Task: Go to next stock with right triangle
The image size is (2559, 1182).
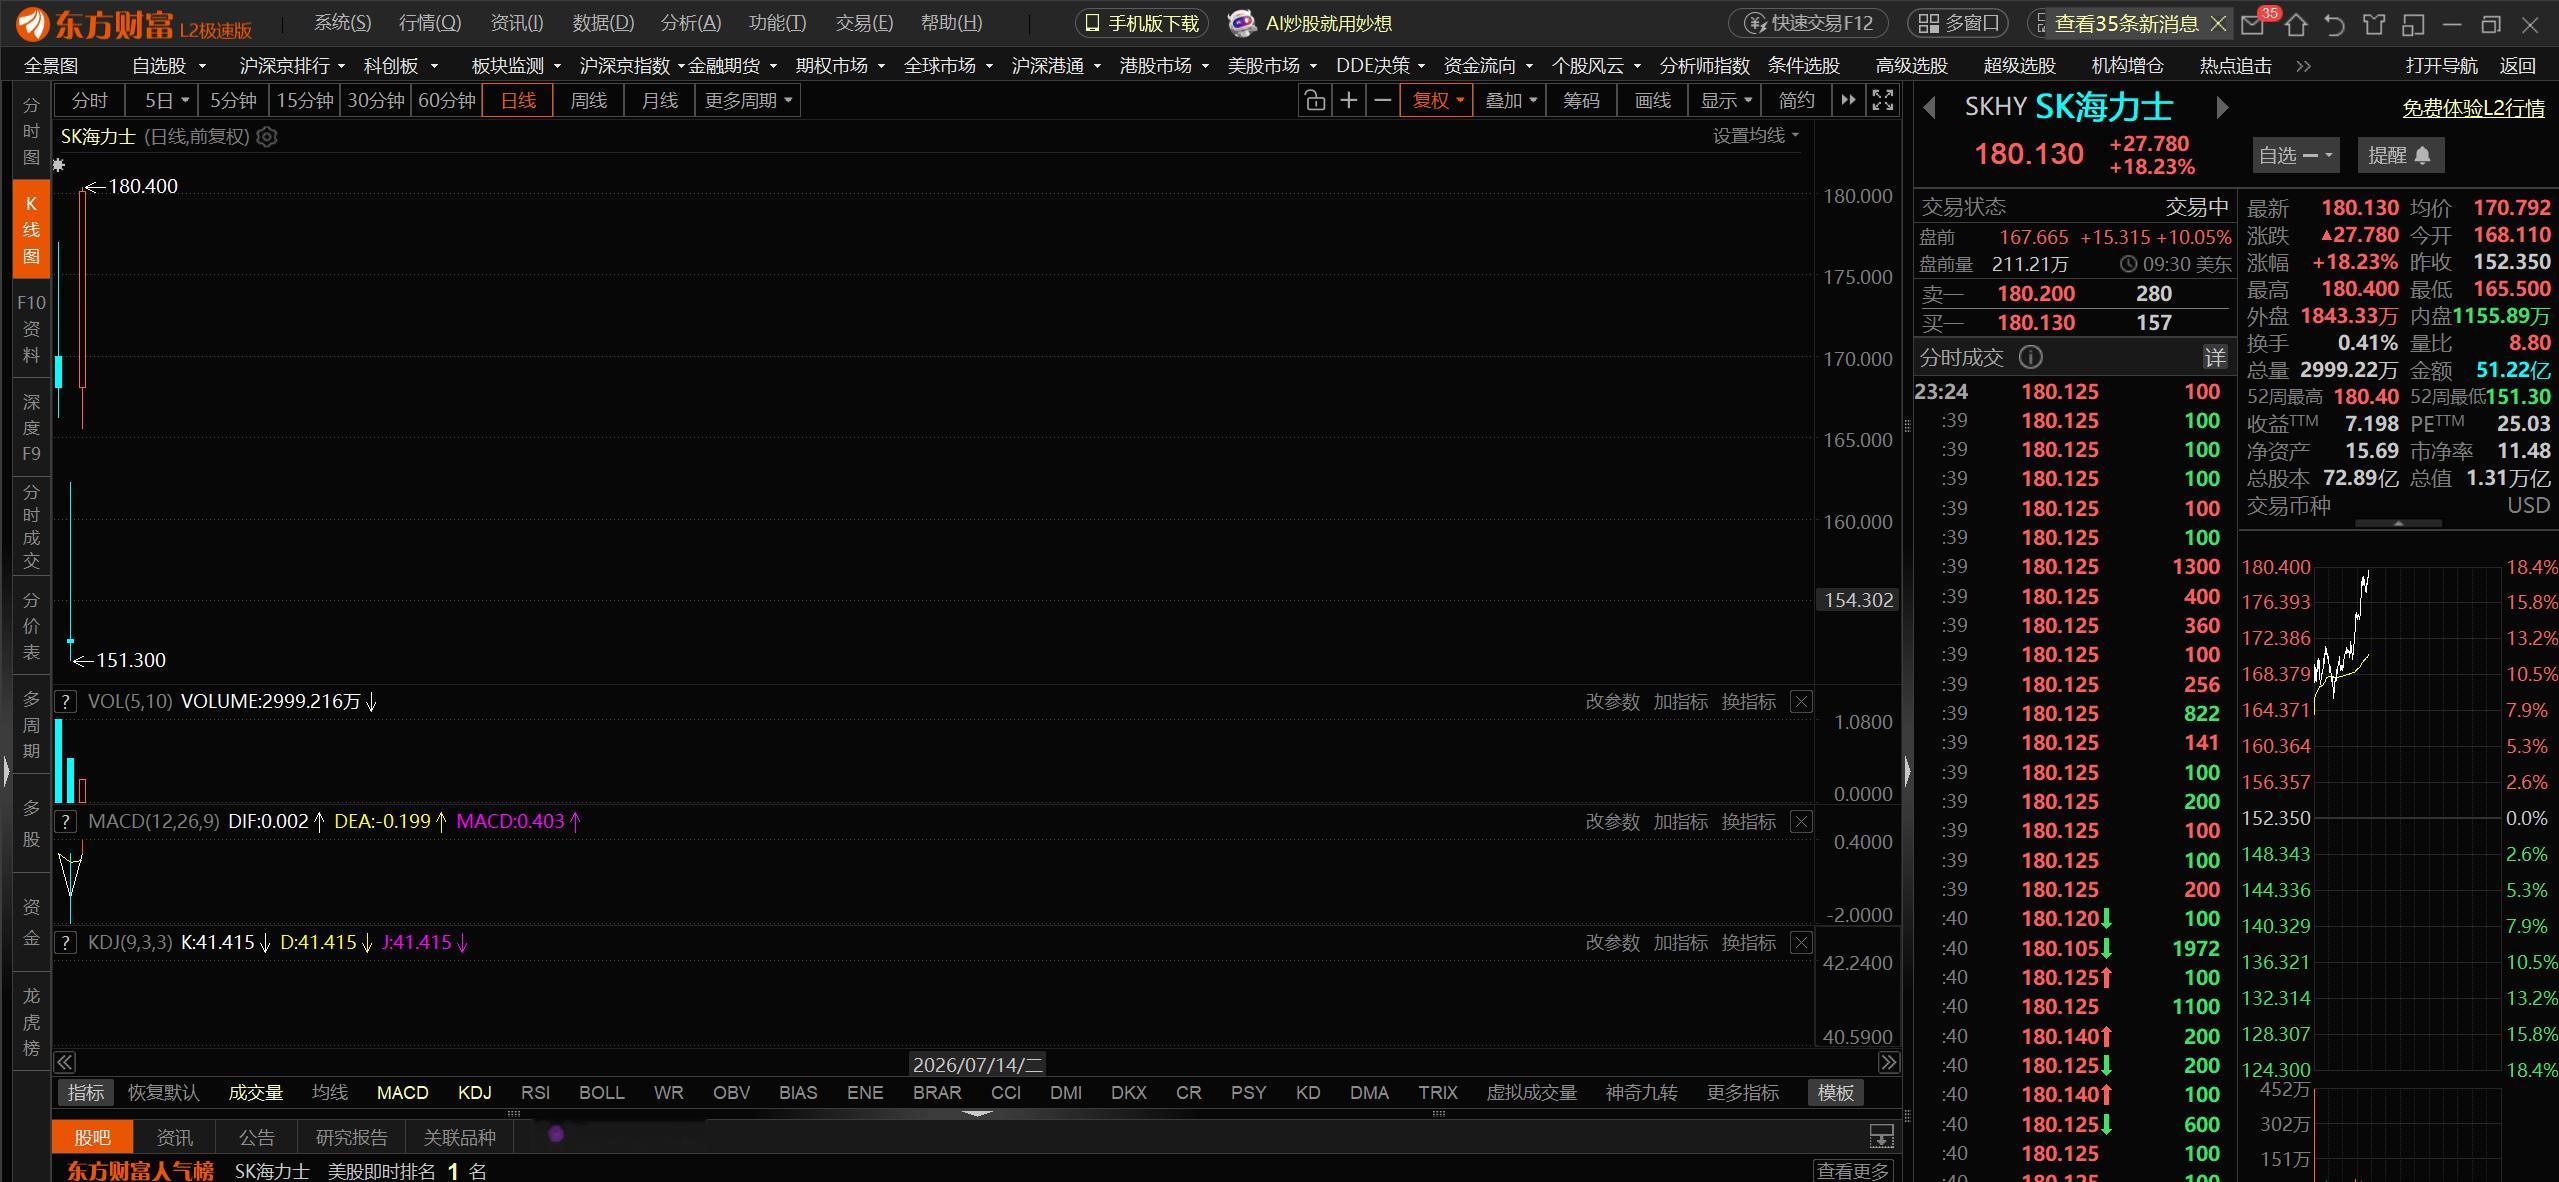Action: [2222, 107]
